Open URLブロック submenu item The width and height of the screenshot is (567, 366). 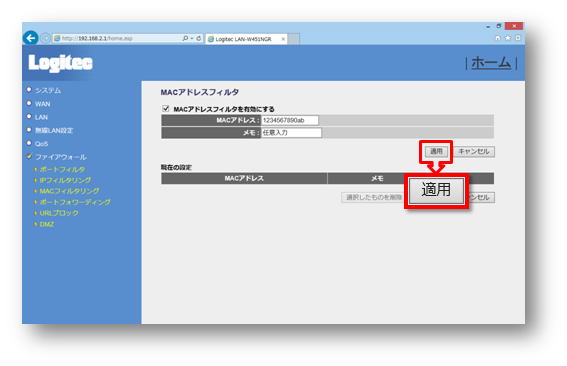click(59, 213)
